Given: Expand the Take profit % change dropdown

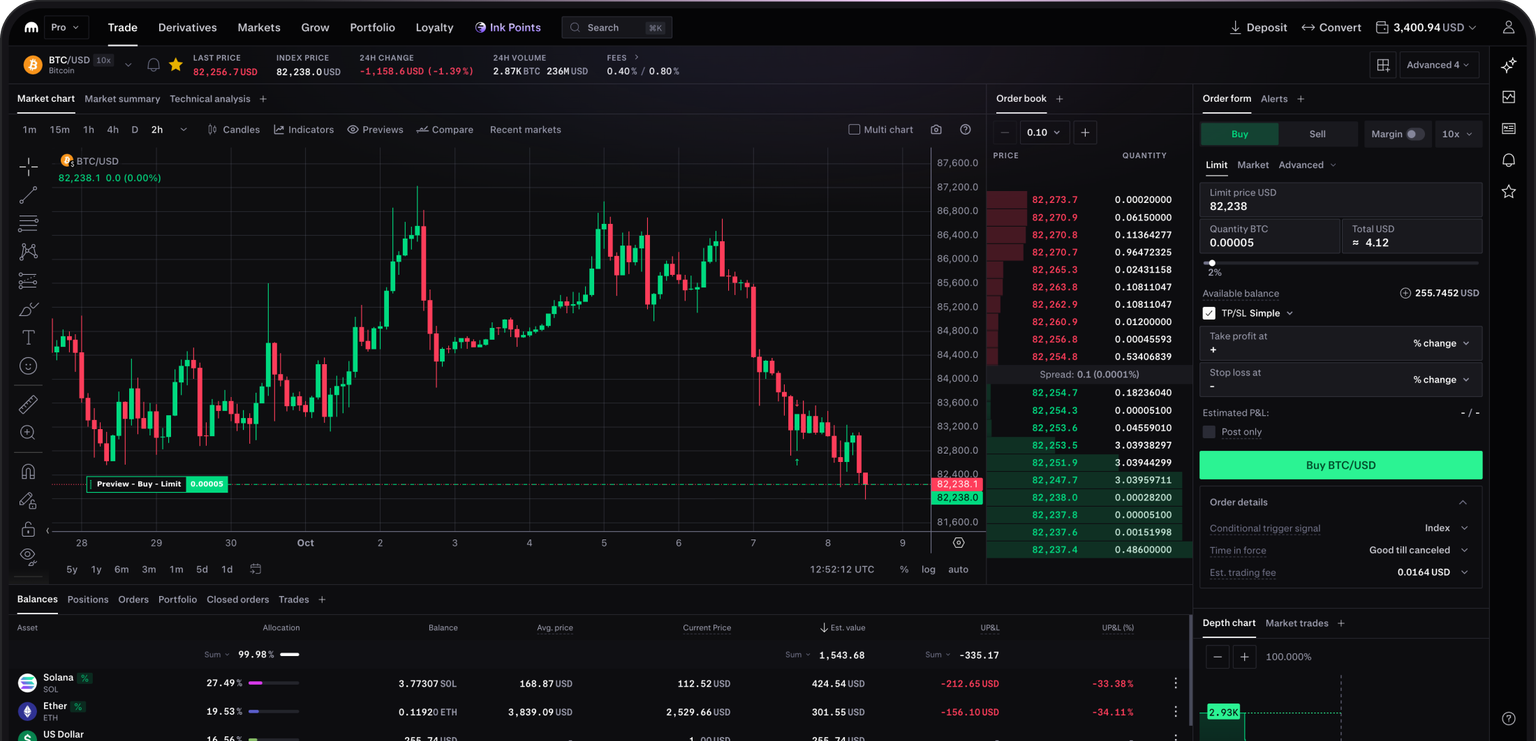Looking at the screenshot, I should [1441, 343].
